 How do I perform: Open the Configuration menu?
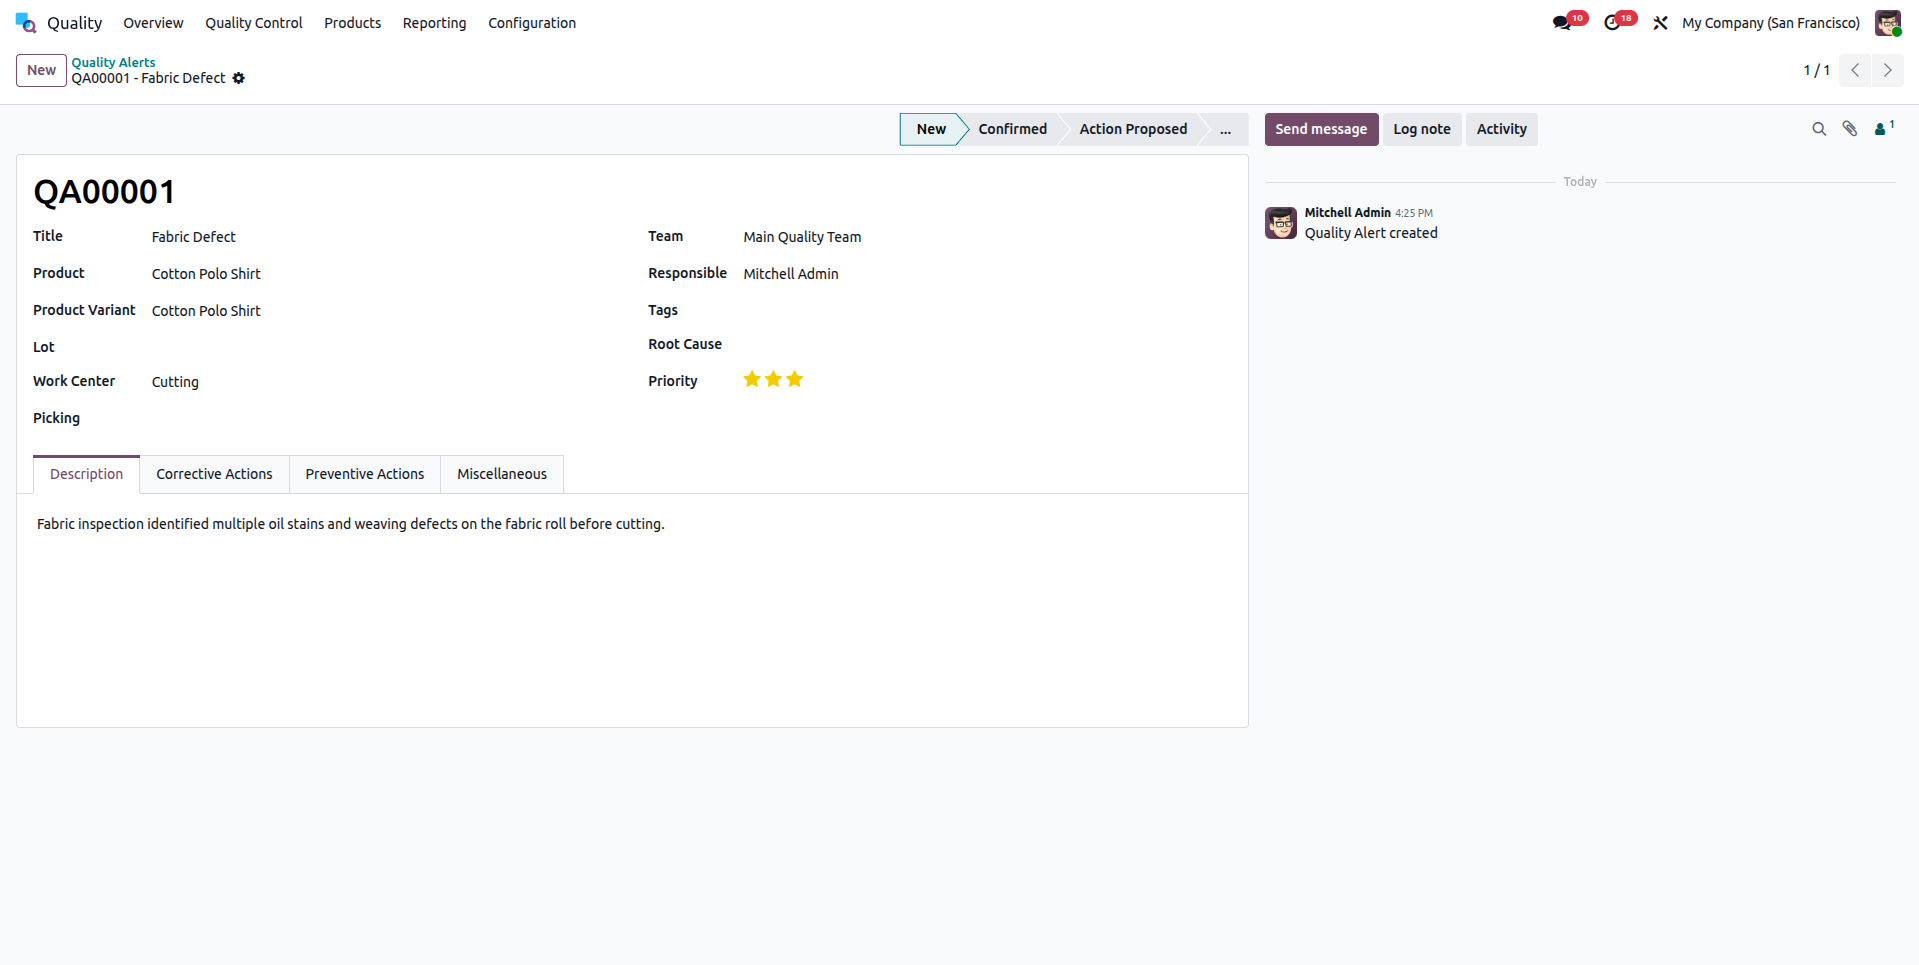click(x=532, y=23)
